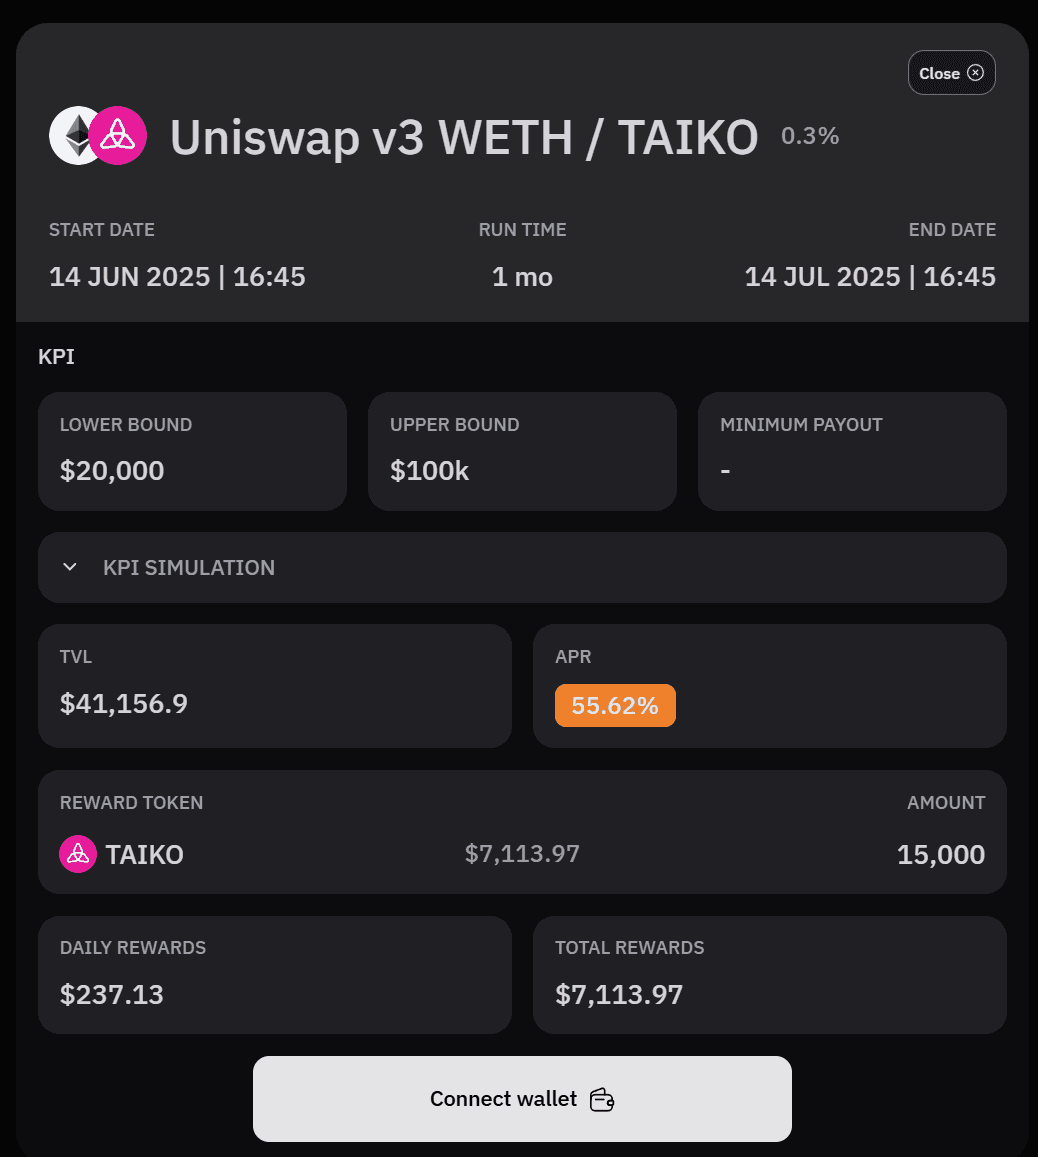The width and height of the screenshot is (1038, 1157).
Task: Click the pink TAIKO pair icon in header
Action: [x=118, y=136]
